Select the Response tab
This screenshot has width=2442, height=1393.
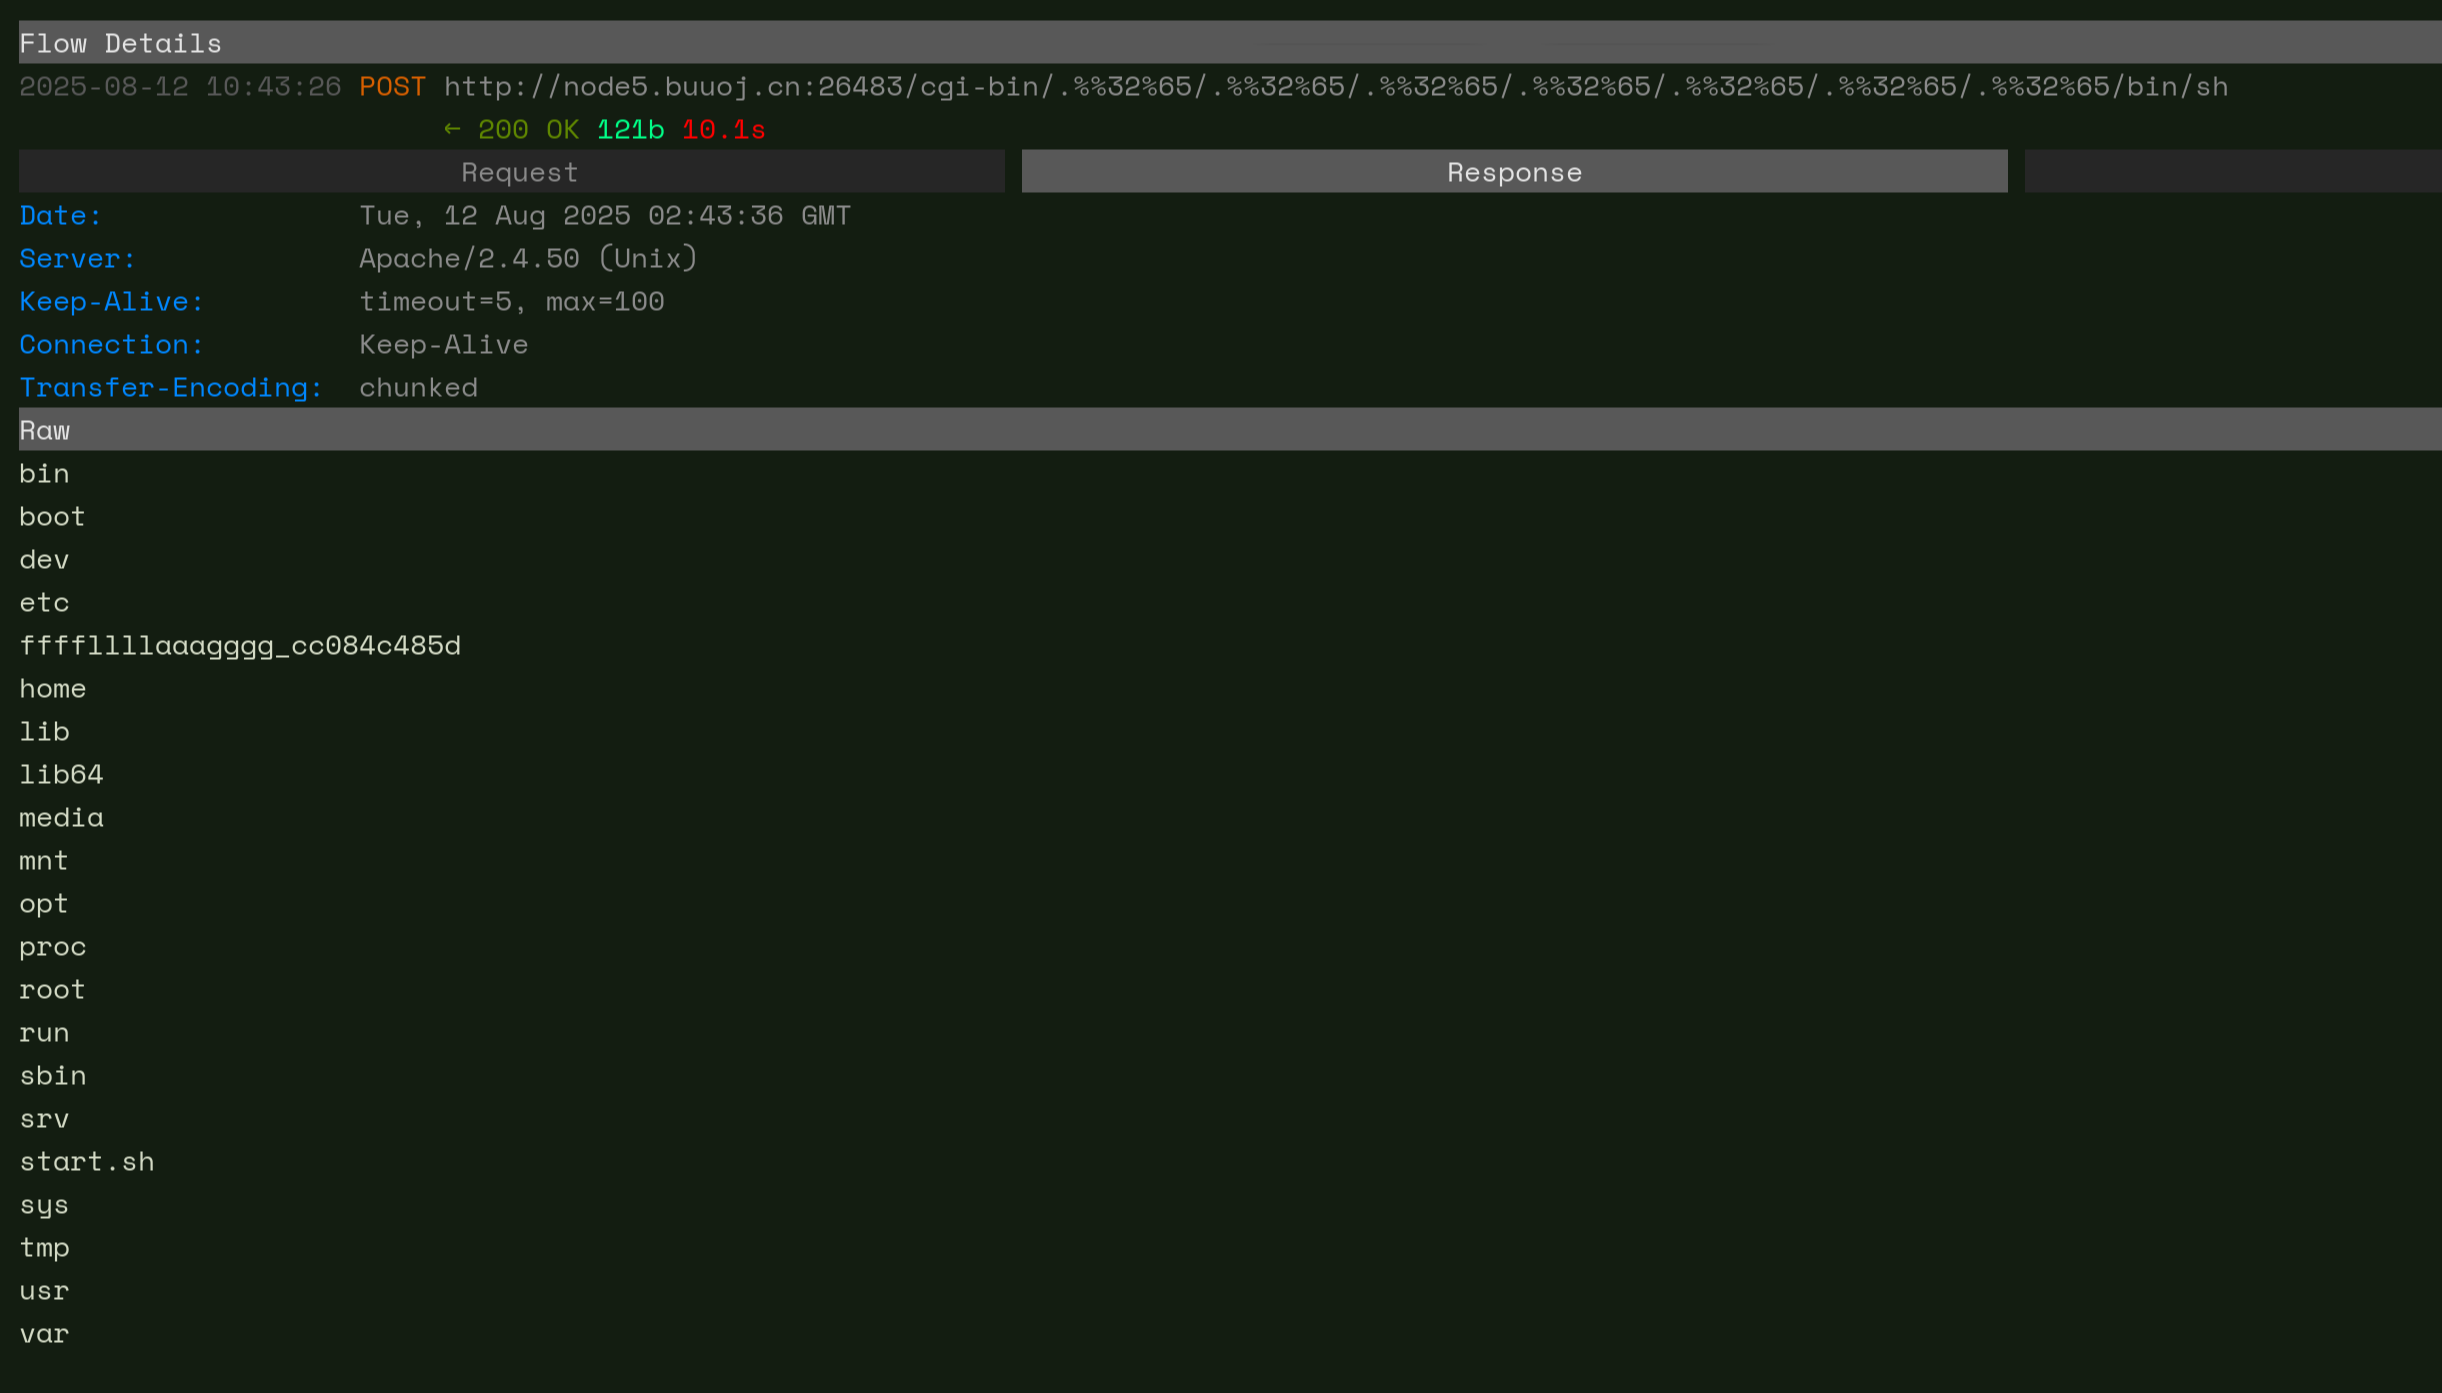coord(1514,171)
